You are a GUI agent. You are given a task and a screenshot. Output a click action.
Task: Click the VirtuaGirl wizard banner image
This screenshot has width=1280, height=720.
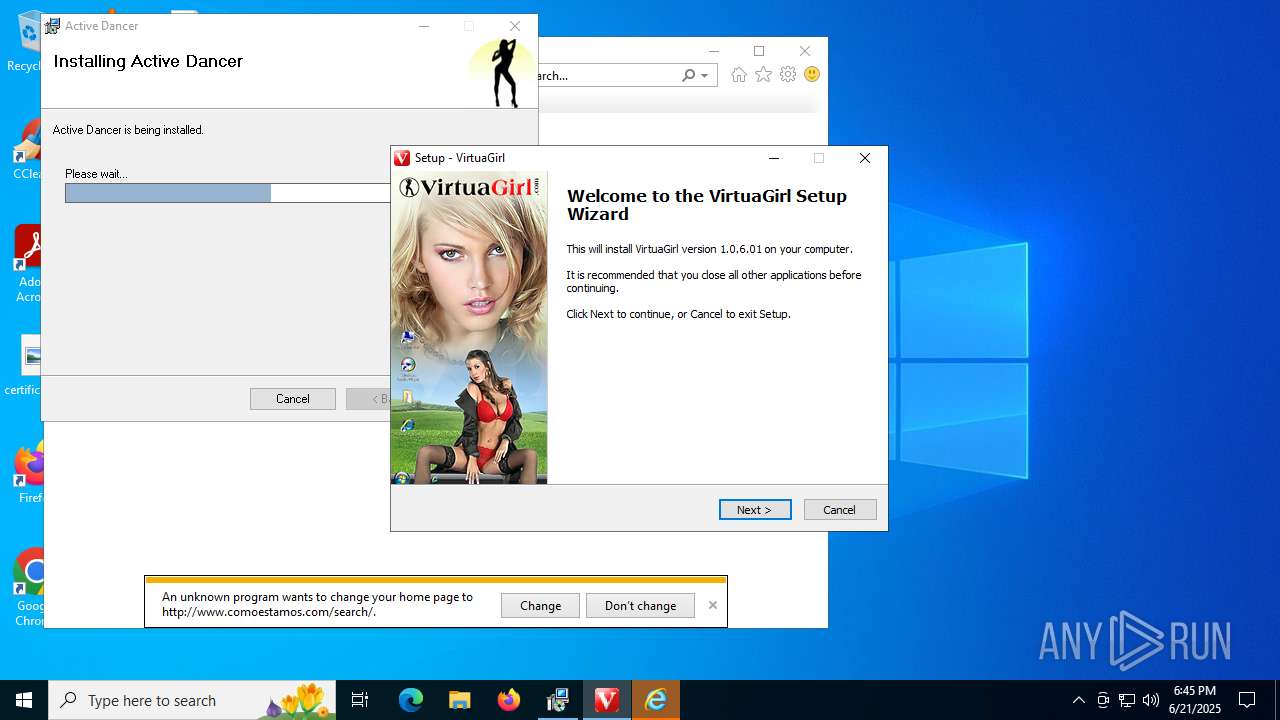[469, 328]
